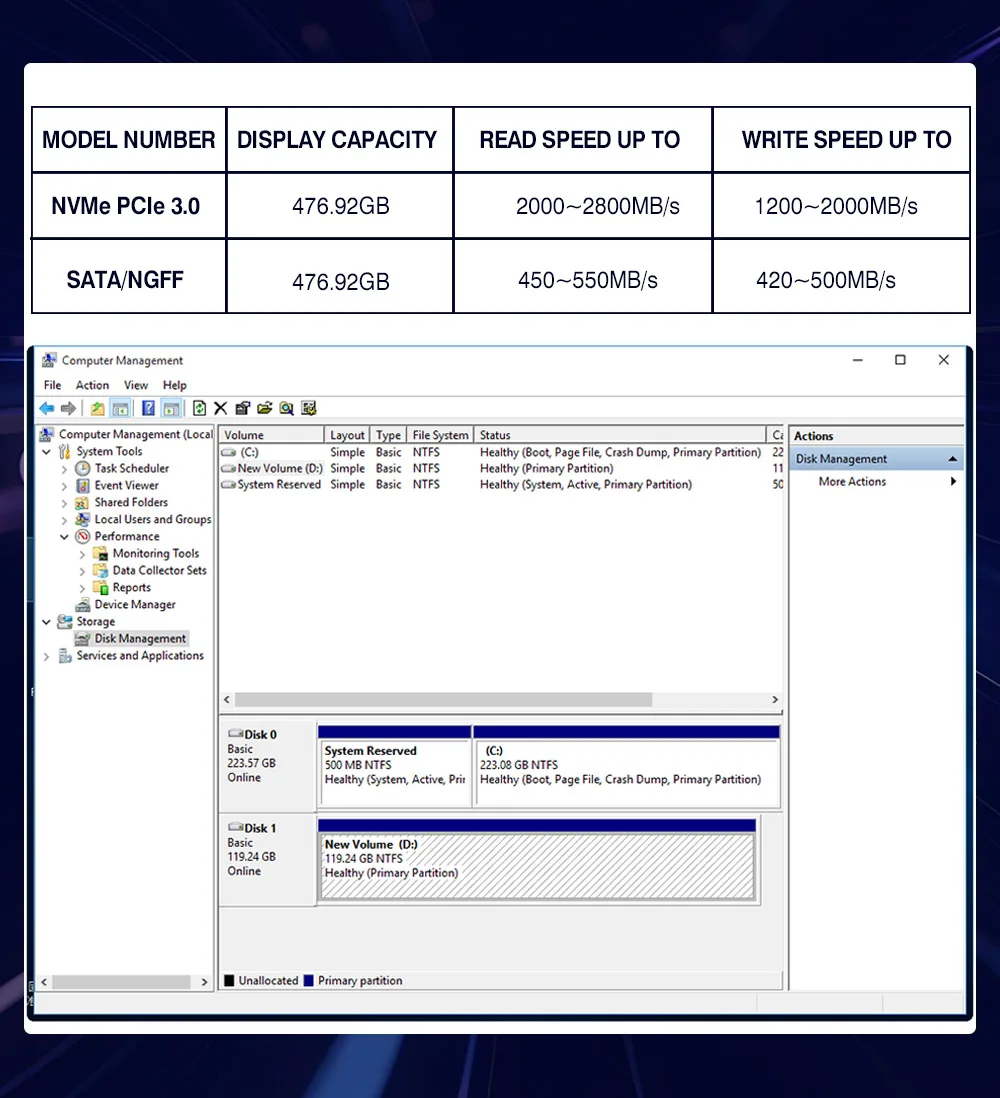Viewport: 1000px width, 1098px height.
Task: Click More Actions in Actions pane
Action: [852, 481]
